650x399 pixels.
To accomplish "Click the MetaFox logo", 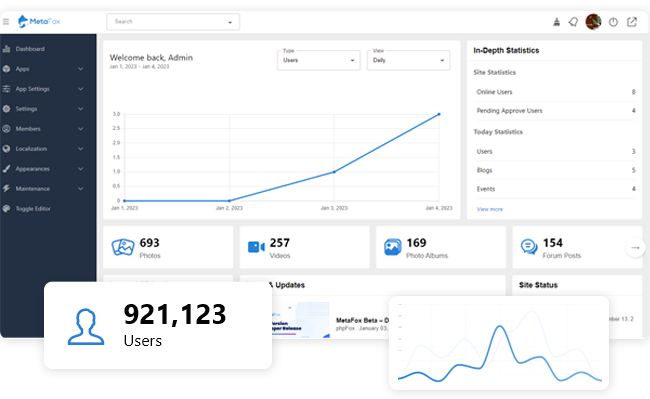I will click(39, 21).
